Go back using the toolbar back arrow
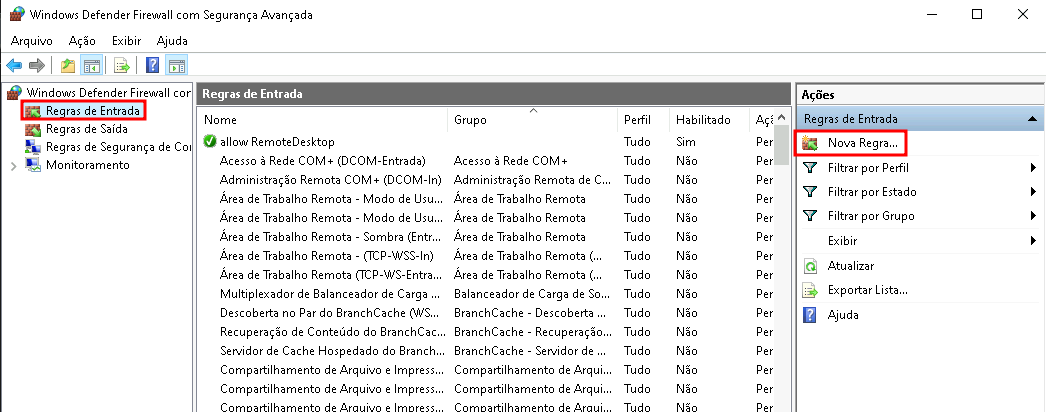1046x412 pixels. [14, 65]
